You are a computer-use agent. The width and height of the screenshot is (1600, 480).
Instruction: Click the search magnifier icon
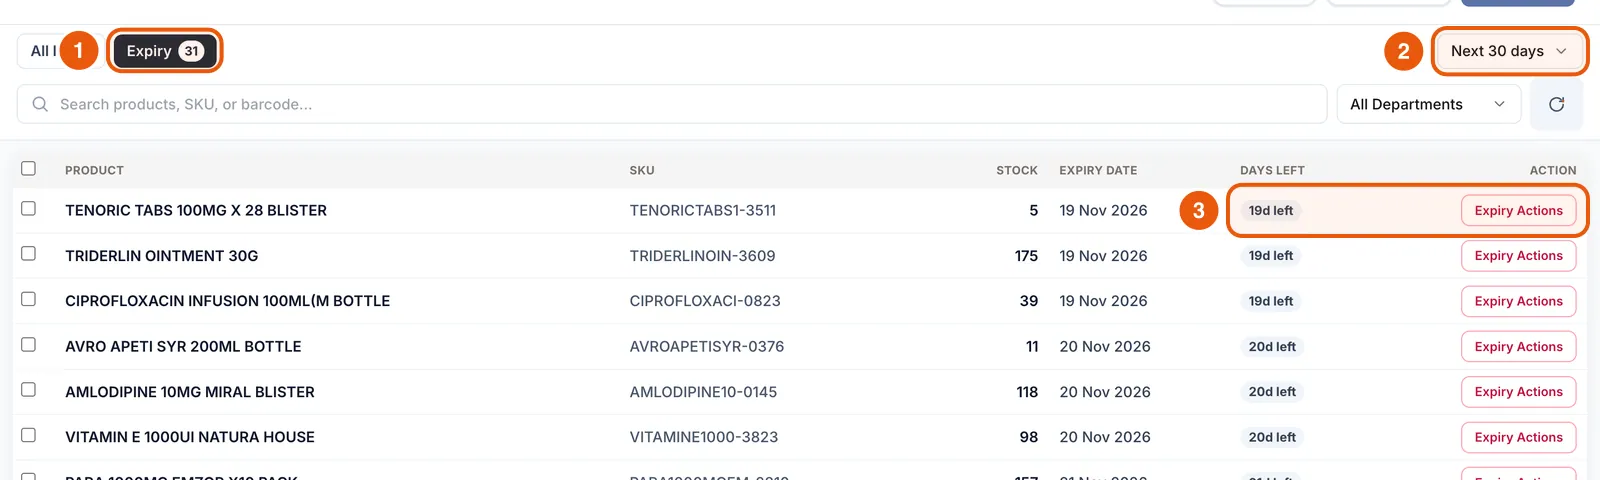tap(40, 104)
